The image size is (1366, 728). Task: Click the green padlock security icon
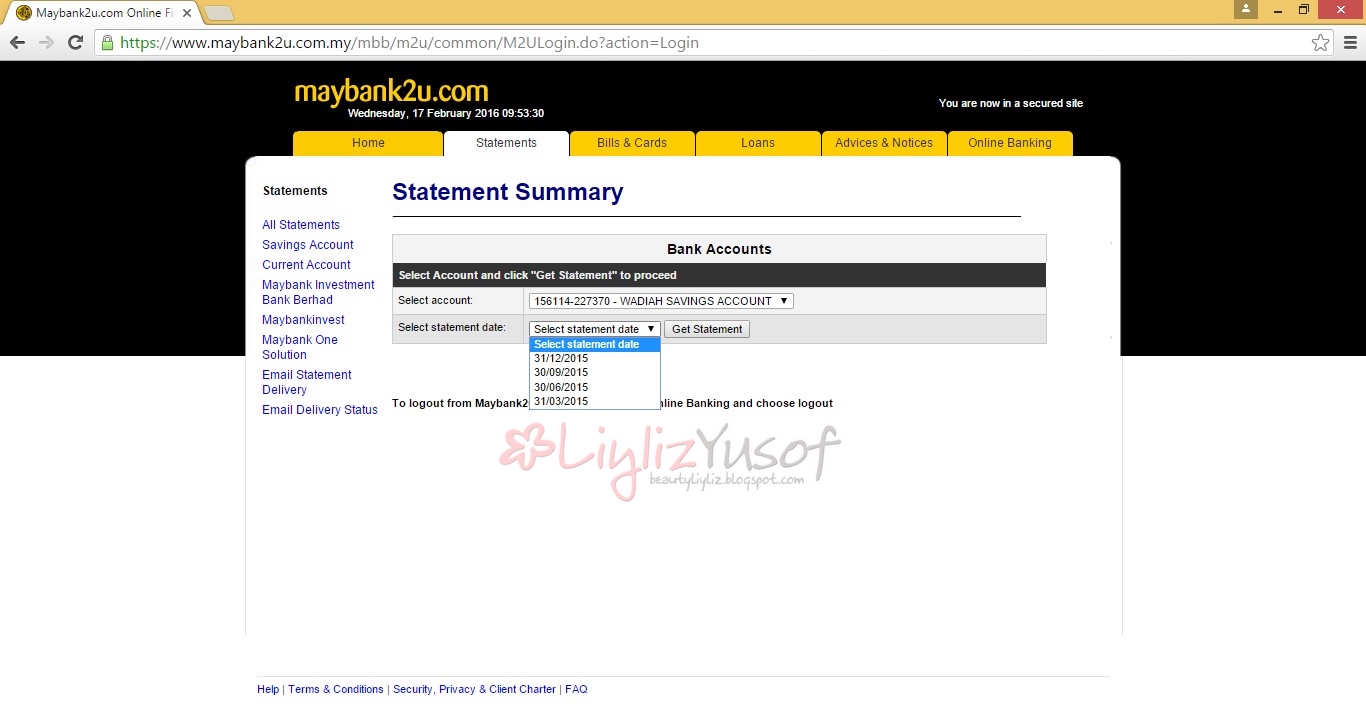pyautogui.click(x=107, y=43)
